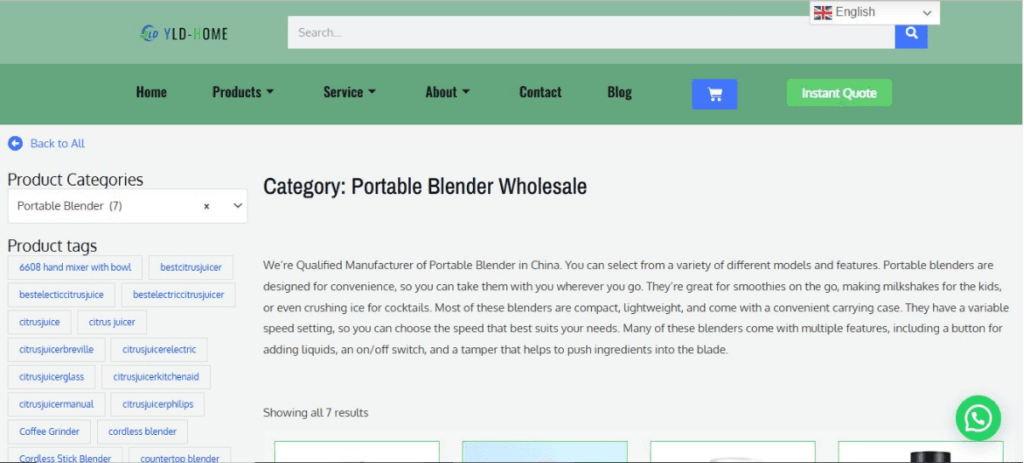Open WhatsApp chat floating icon

tap(977, 417)
